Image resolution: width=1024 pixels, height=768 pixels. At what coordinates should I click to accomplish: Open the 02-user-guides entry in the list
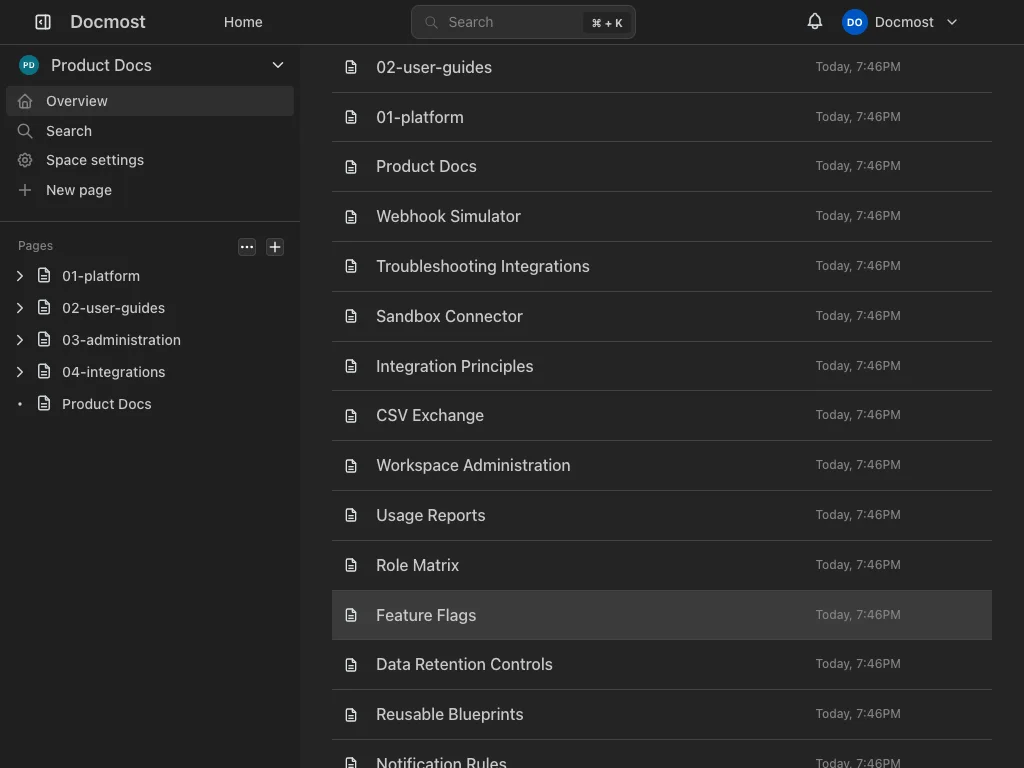point(662,67)
